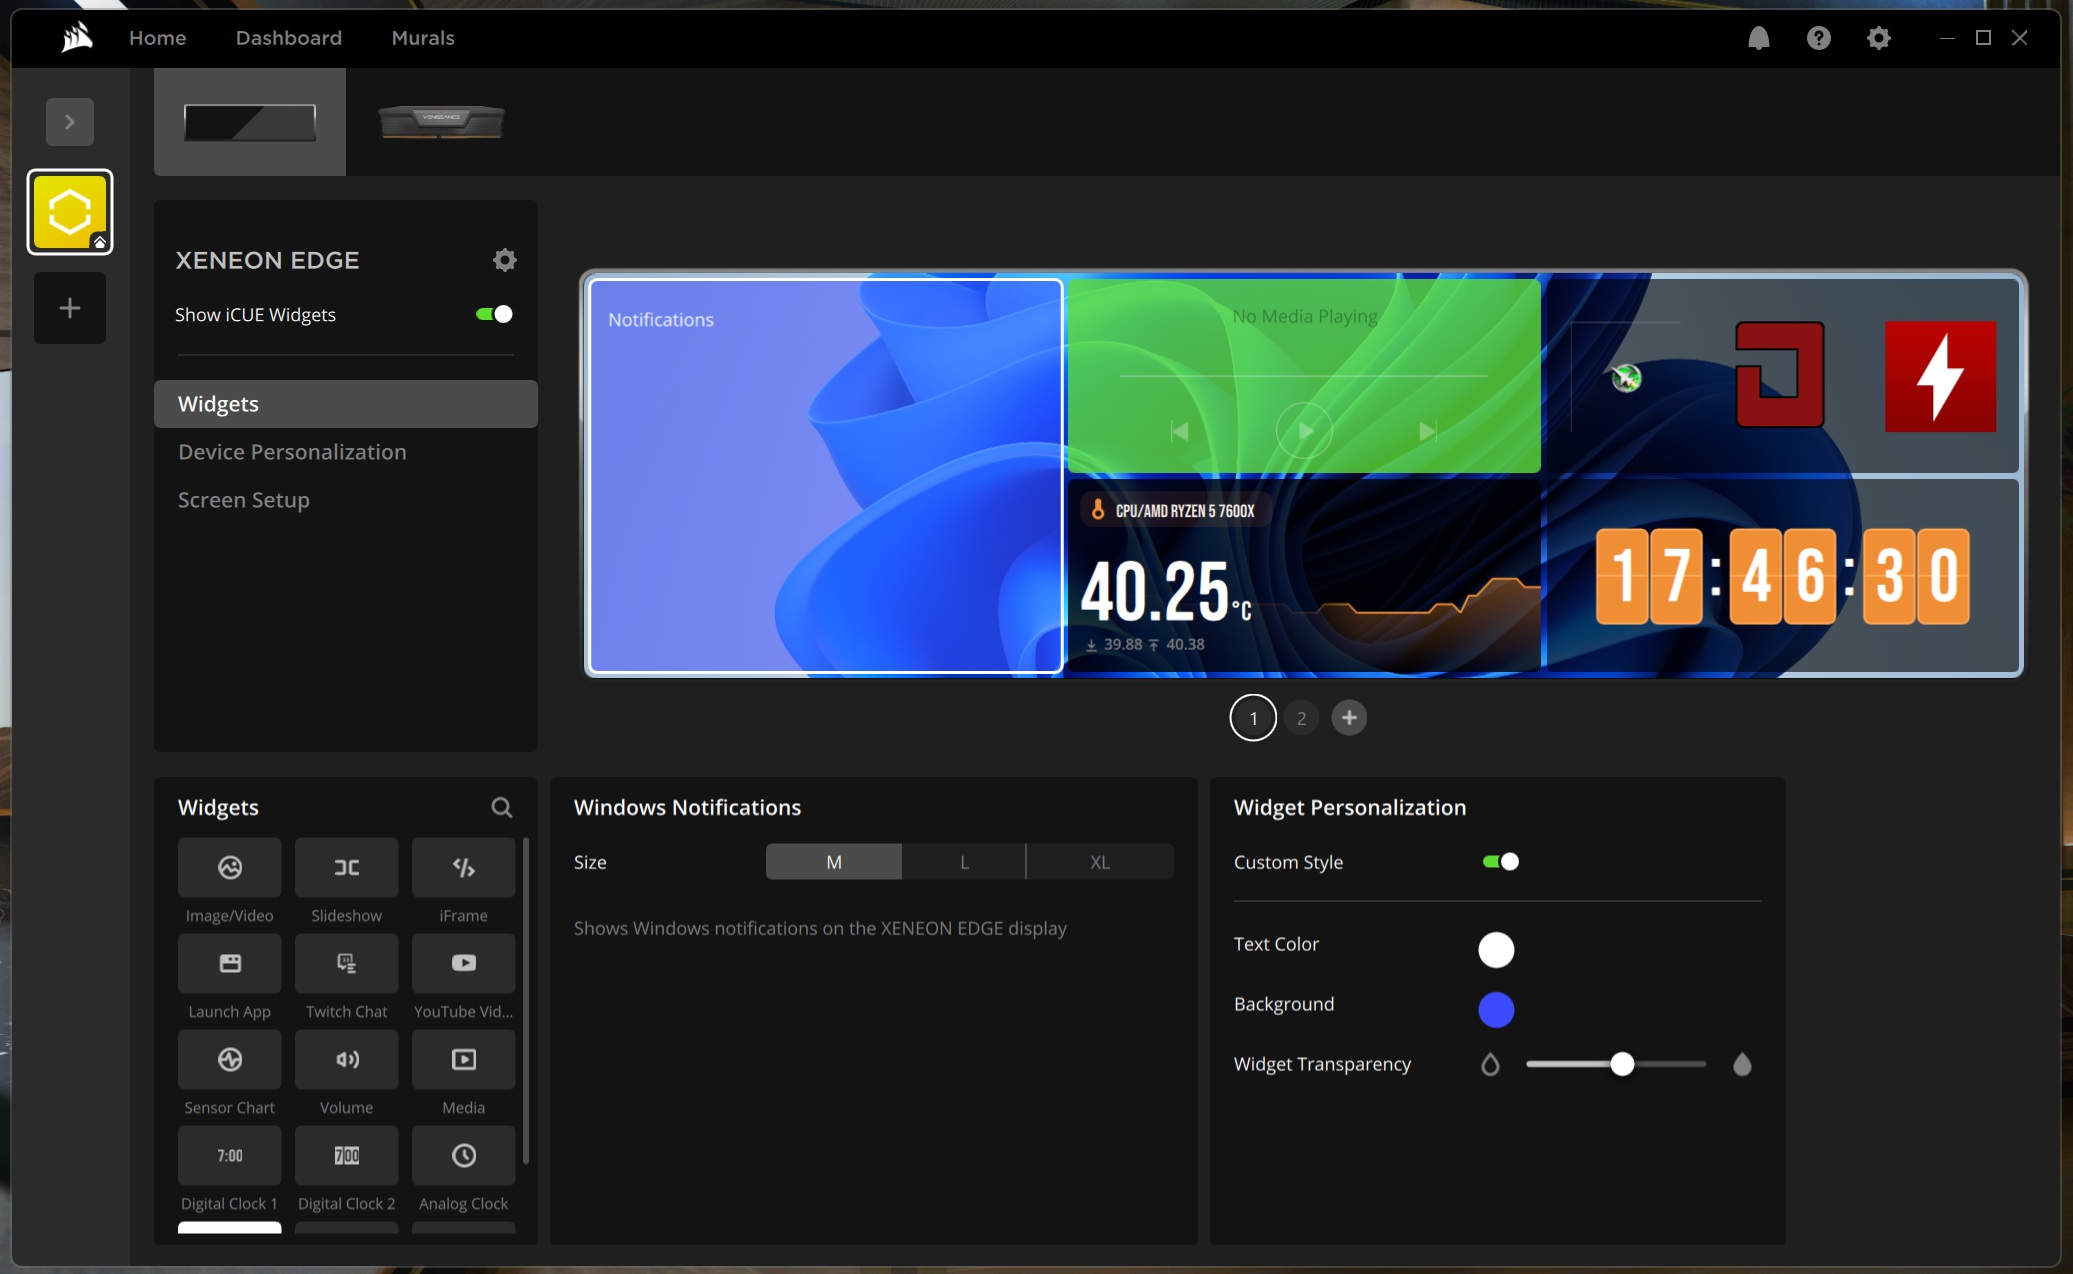Add the YouTube Video widget
This screenshot has height=1274, width=2073.
463,964
